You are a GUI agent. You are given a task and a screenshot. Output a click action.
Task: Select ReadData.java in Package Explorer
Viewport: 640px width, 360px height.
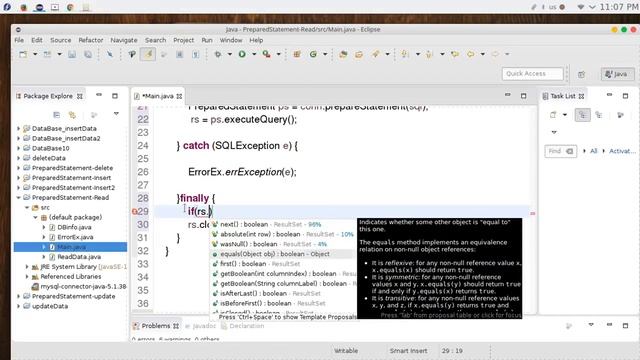point(79,257)
